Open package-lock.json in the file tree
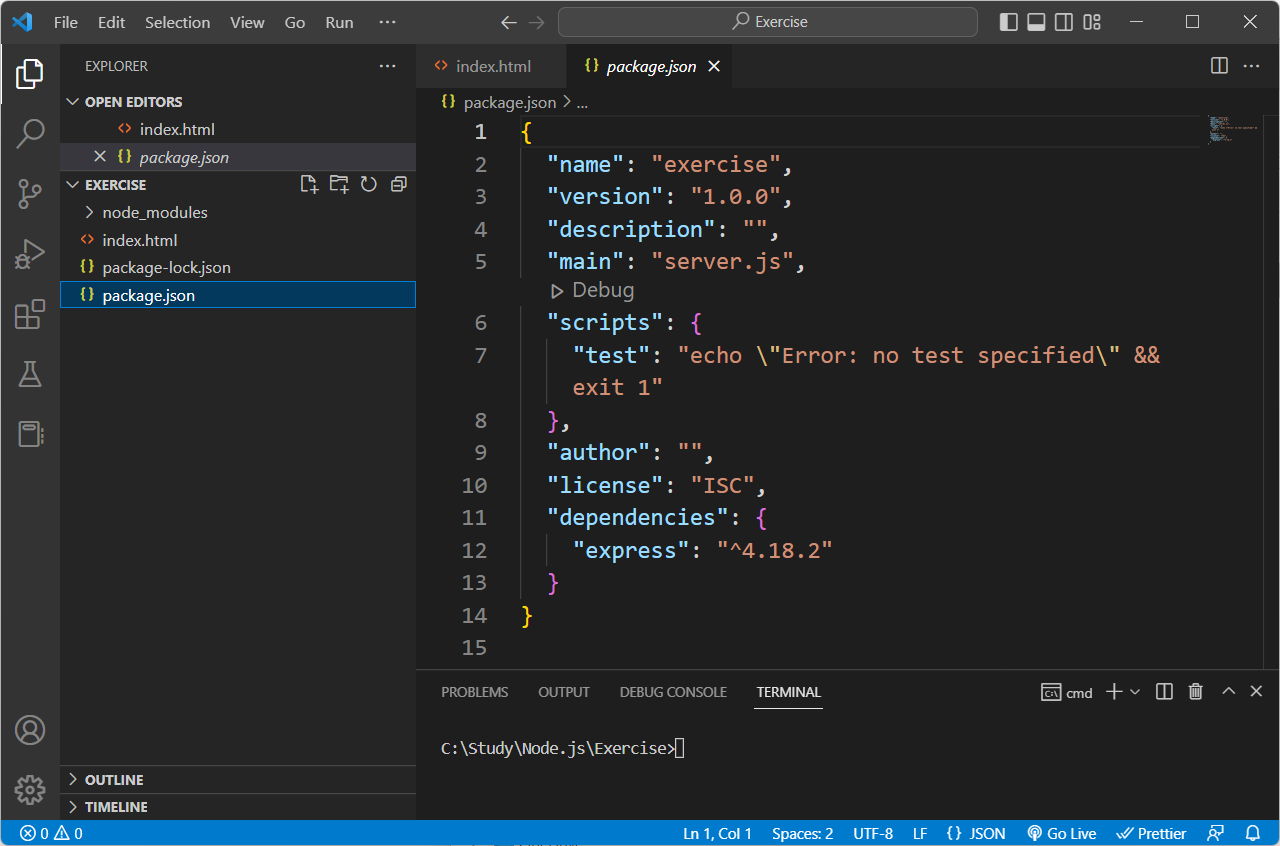The width and height of the screenshot is (1280, 846). coord(237,267)
